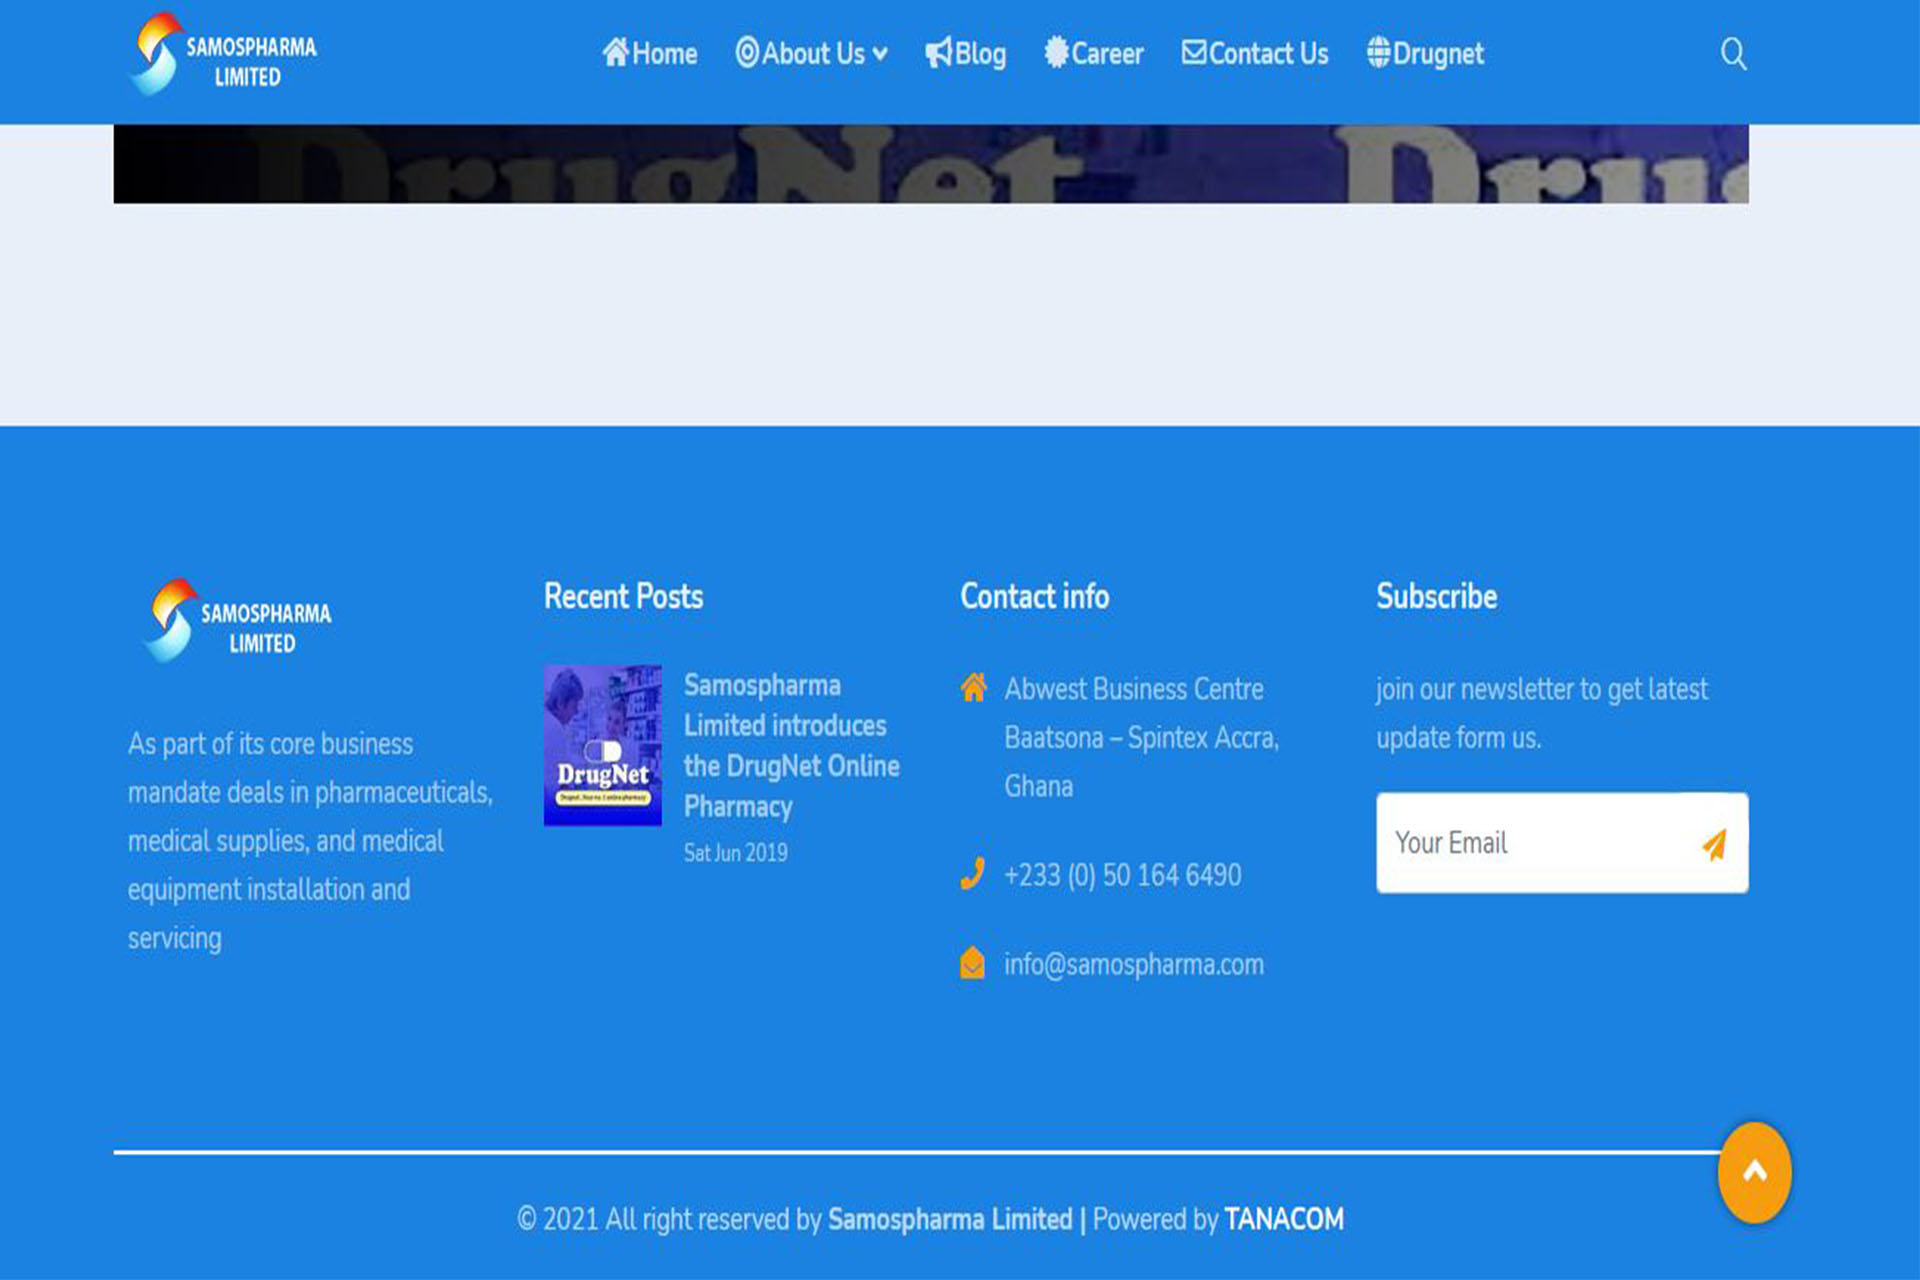Call the +233 (0) 50 164 6490 number

pyautogui.click(x=1122, y=875)
